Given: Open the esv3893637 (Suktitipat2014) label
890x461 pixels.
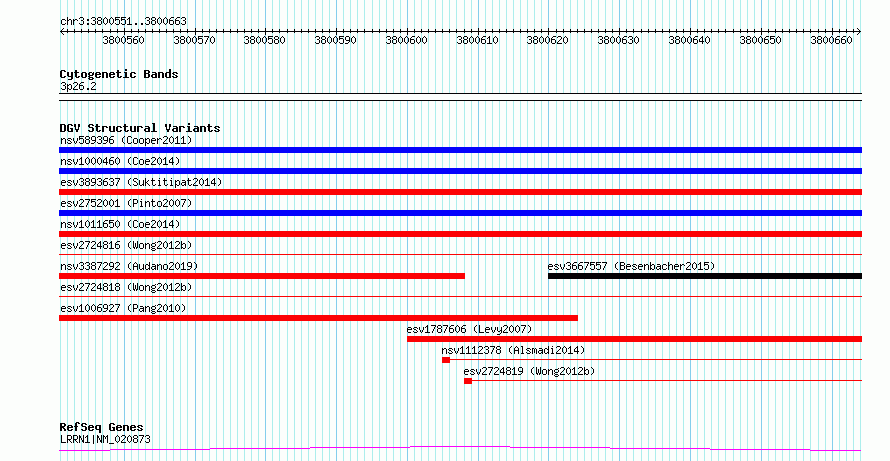Looking at the screenshot, I should click(141, 182).
